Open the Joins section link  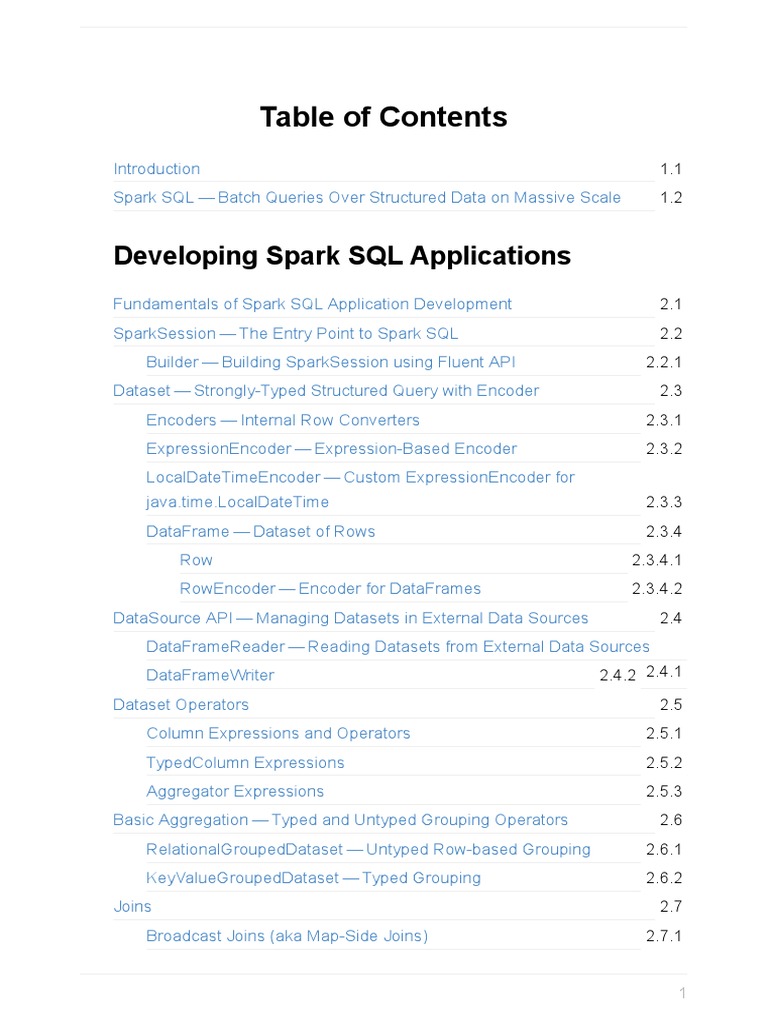pos(132,907)
